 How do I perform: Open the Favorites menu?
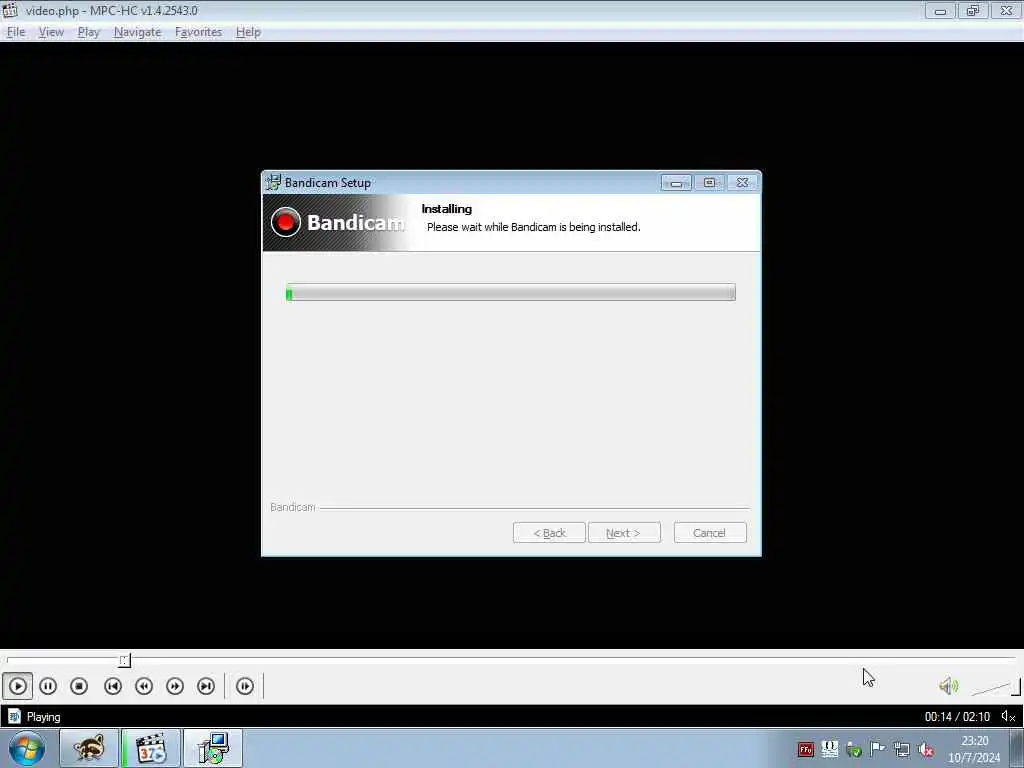tap(199, 32)
